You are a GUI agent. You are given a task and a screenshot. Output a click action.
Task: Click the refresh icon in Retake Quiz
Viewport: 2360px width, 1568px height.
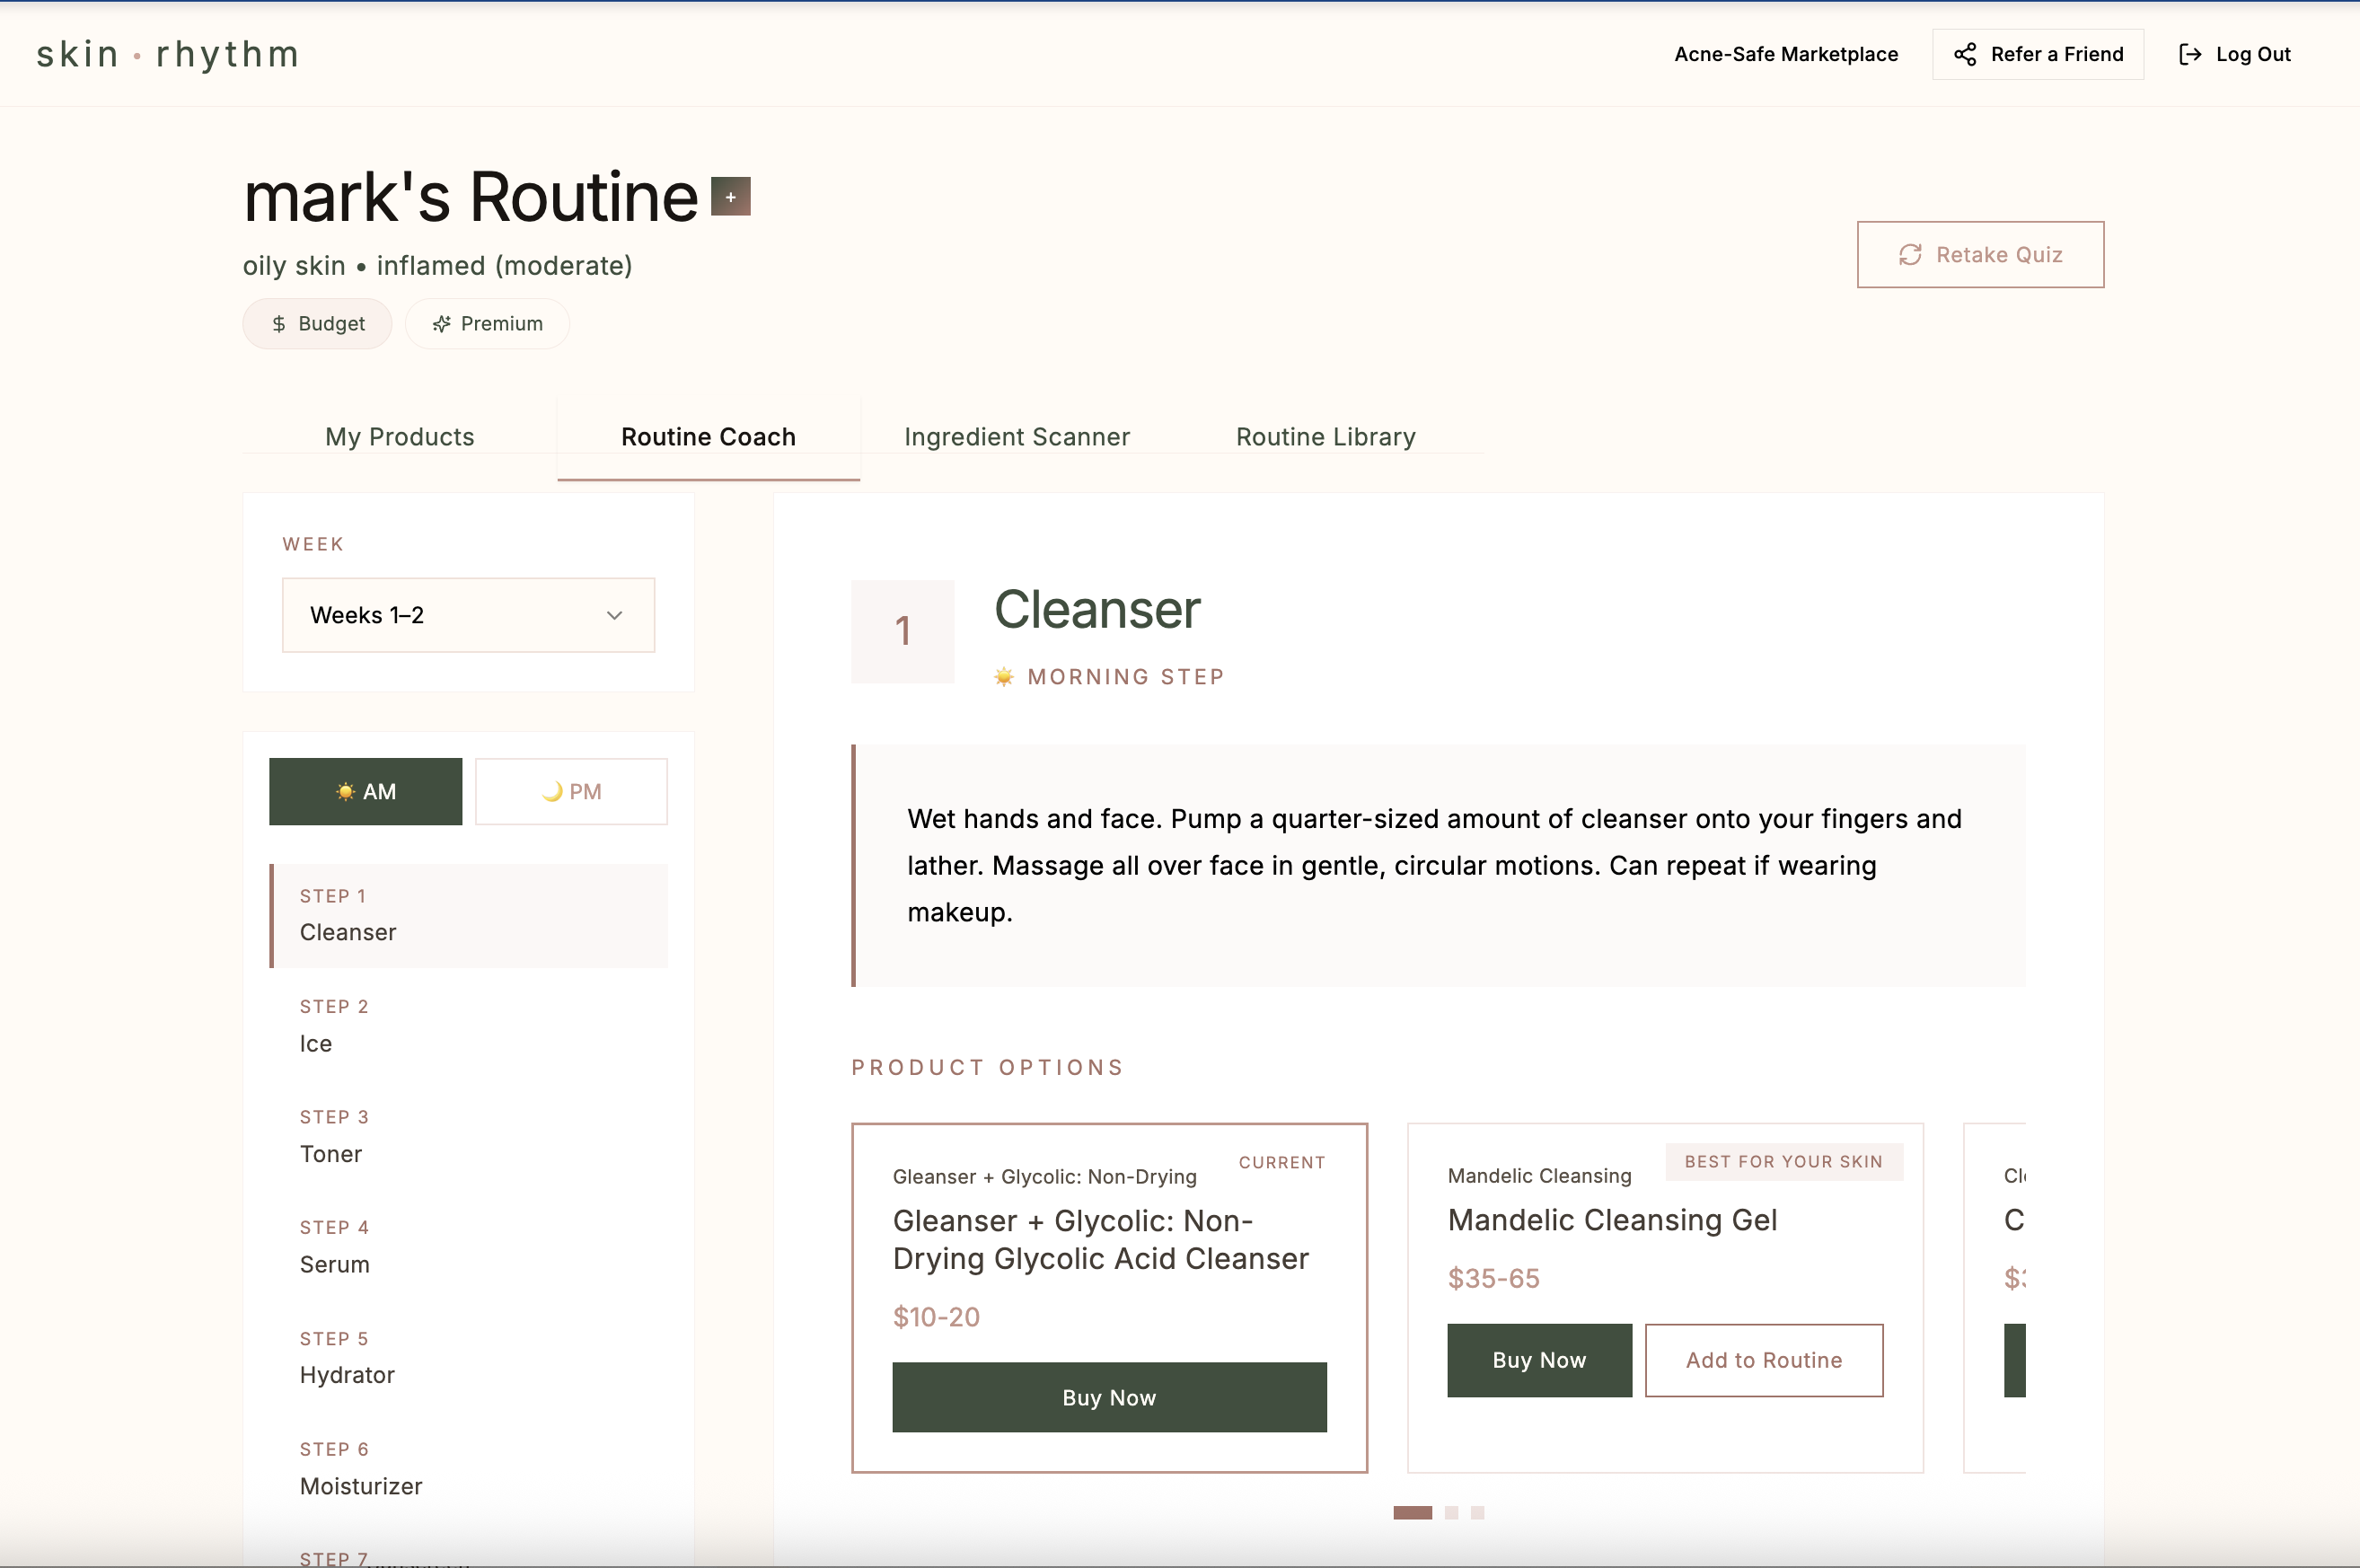pos(1910,255)
